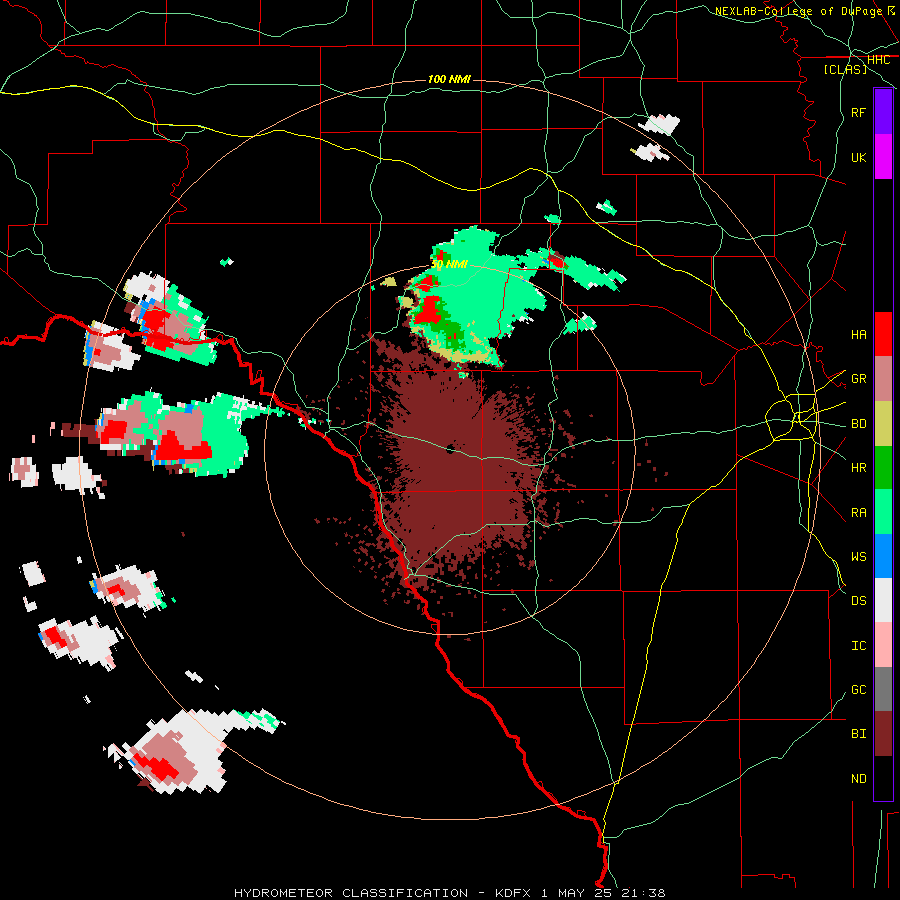Click the radar site center dot
This screenshot has width=900, height=900.
click(x=451, y=449)
